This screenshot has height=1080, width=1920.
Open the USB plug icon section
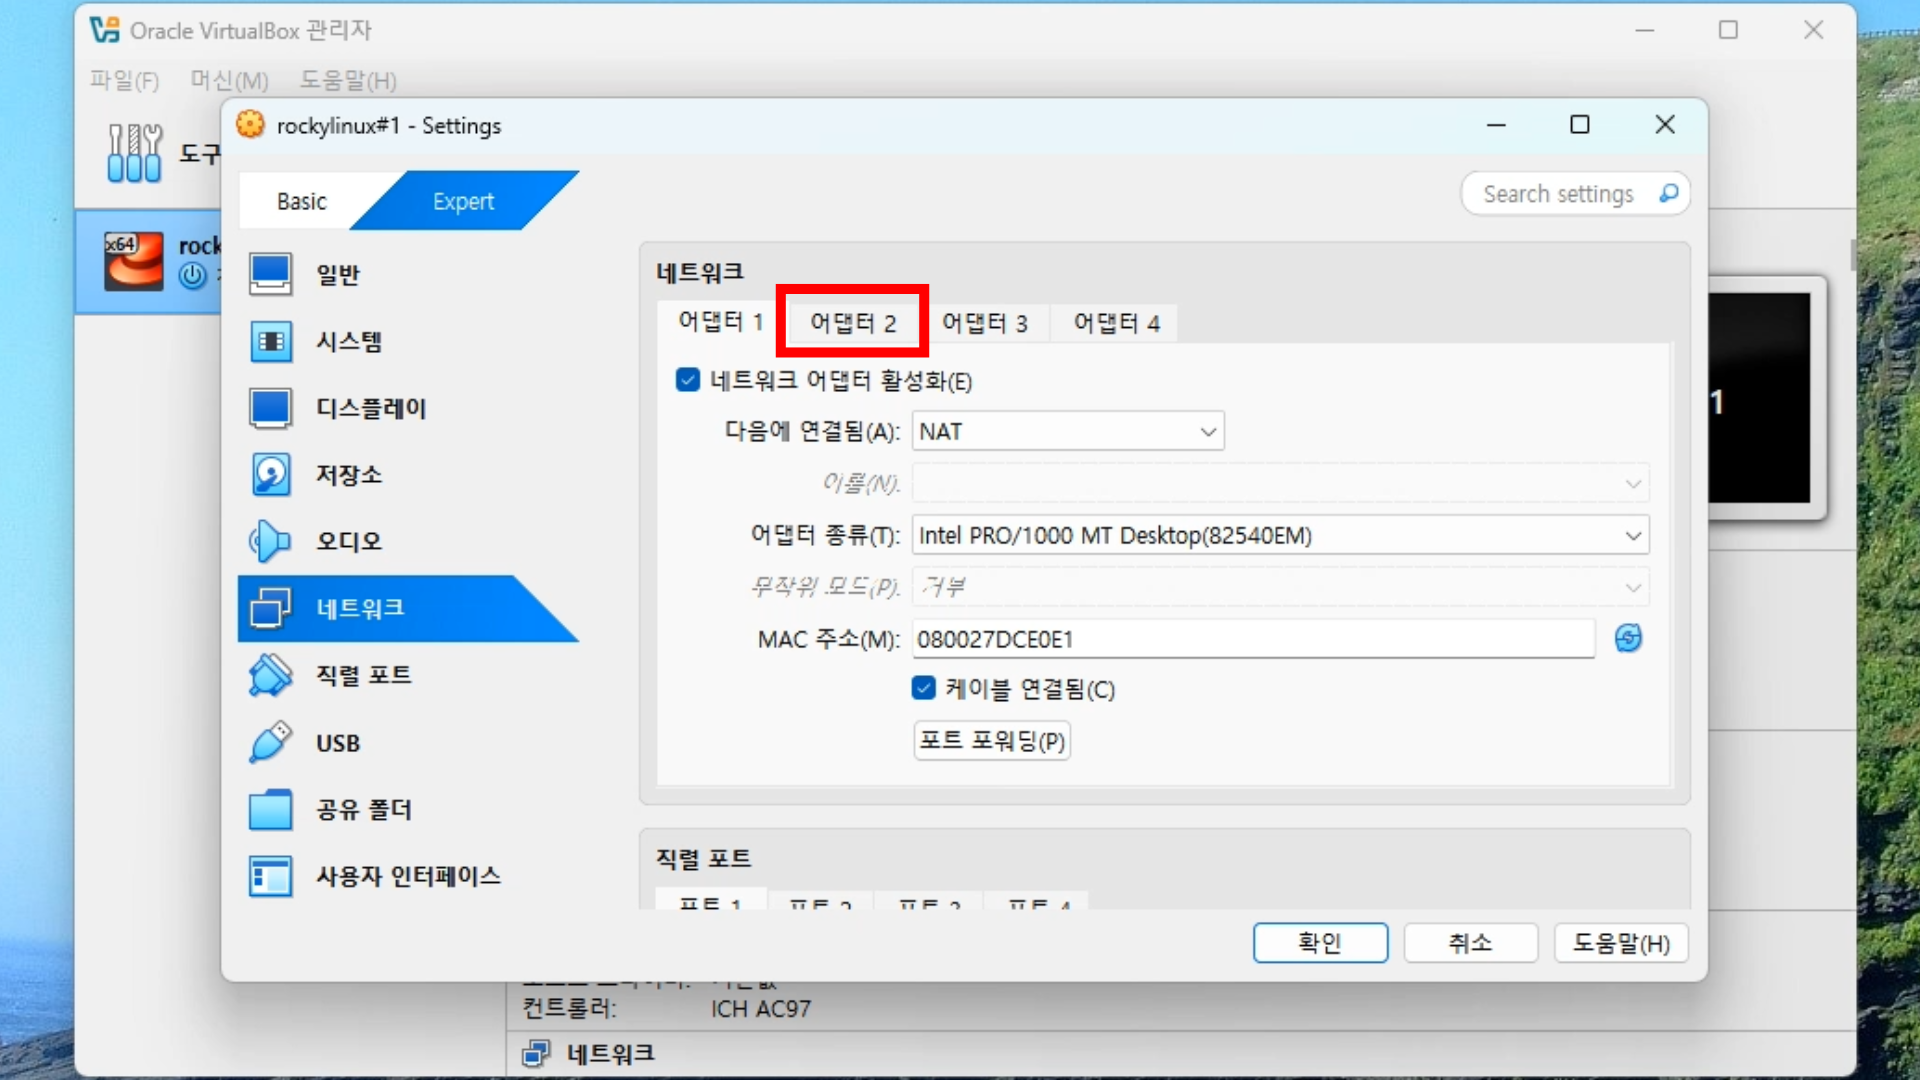[271, 743]
